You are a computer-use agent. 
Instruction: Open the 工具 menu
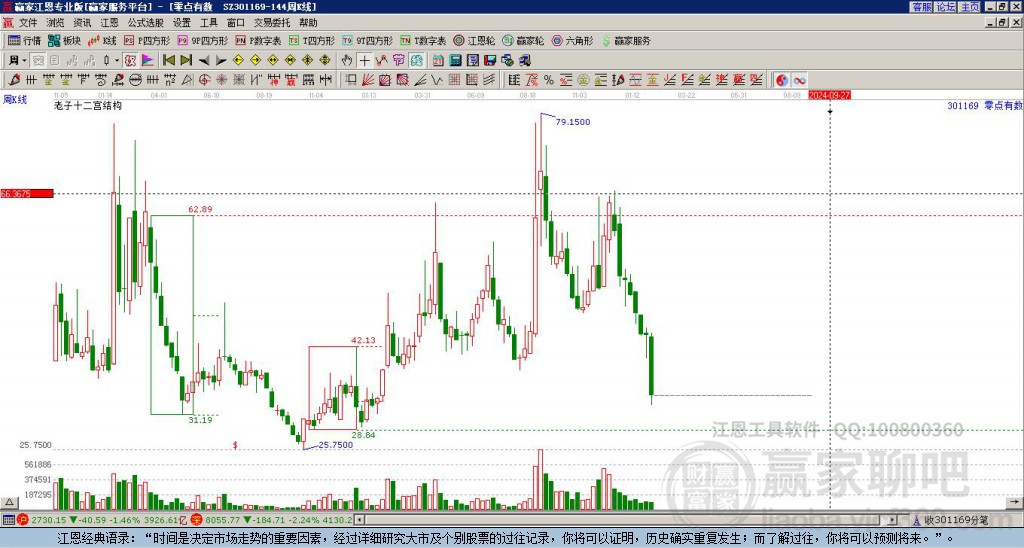point(208,23)
